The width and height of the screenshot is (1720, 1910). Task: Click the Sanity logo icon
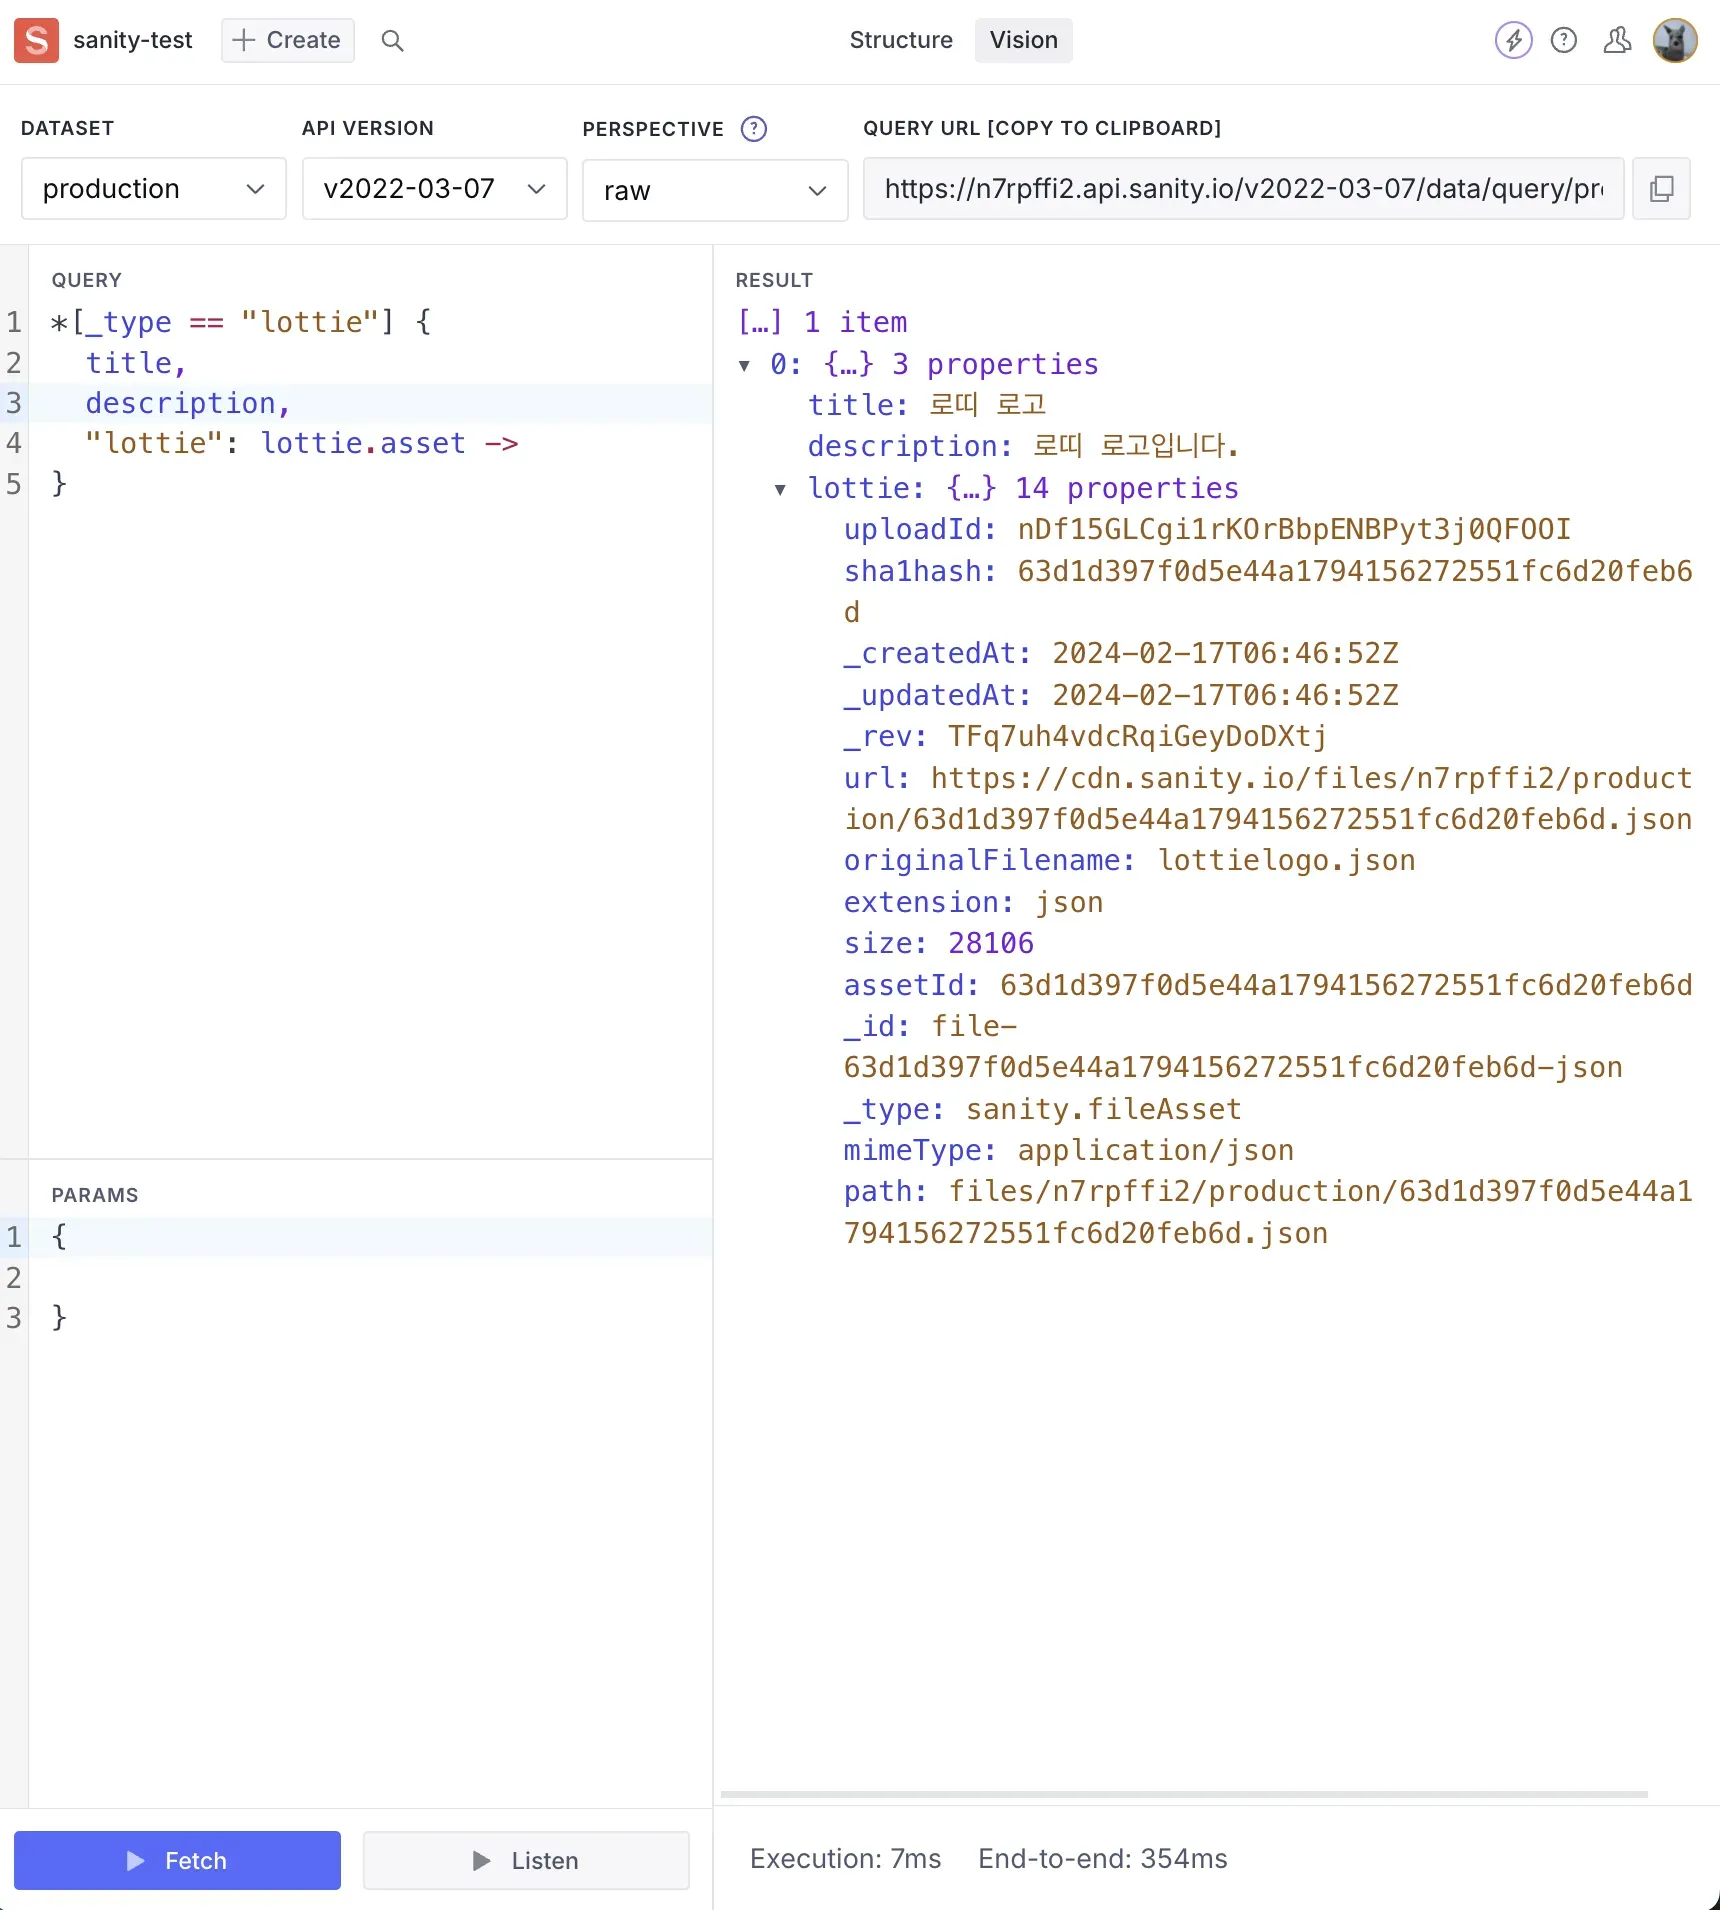36,40
